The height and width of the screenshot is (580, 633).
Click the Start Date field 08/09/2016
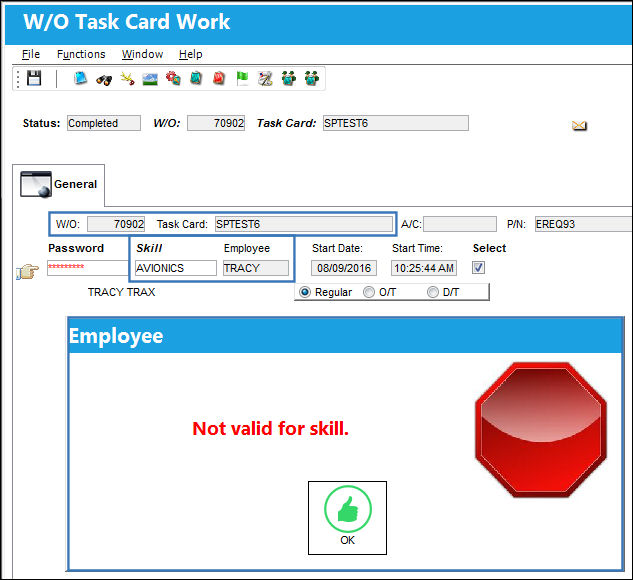tap(344, 268)
